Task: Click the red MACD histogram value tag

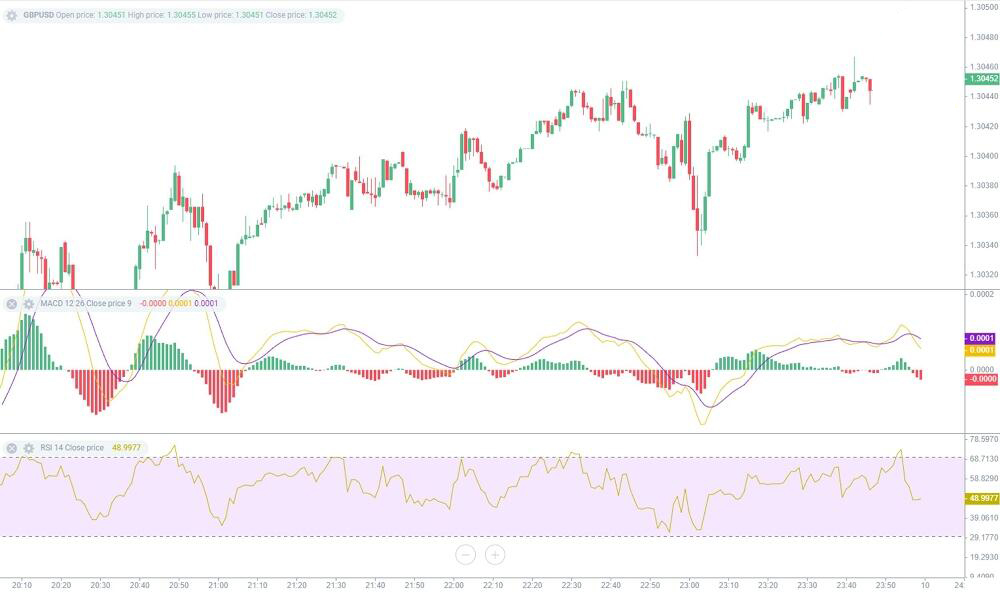Action: click(x=981, y=379)
